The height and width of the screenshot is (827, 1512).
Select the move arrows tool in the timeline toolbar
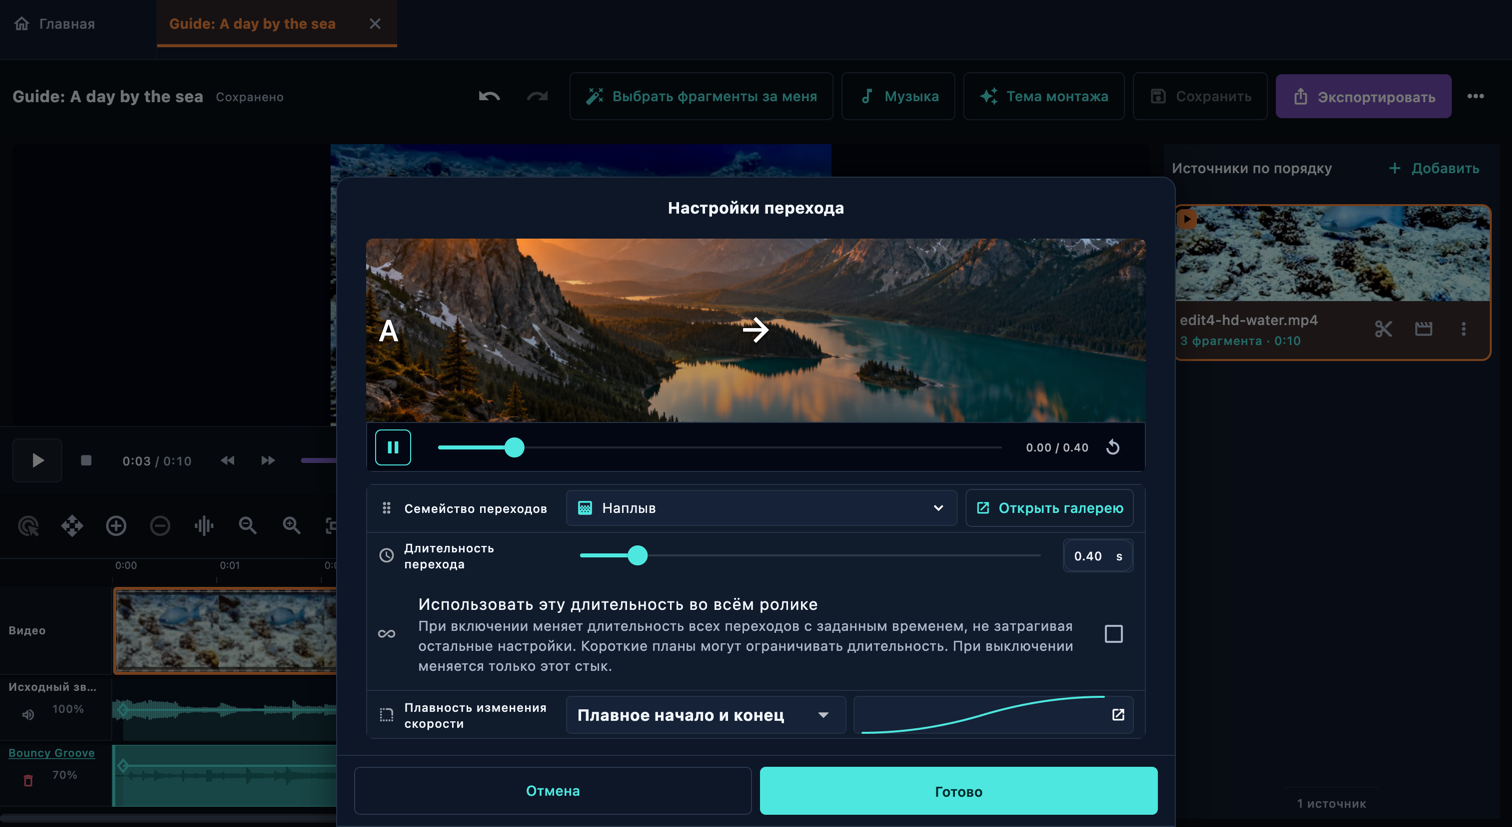click(72, 525)
